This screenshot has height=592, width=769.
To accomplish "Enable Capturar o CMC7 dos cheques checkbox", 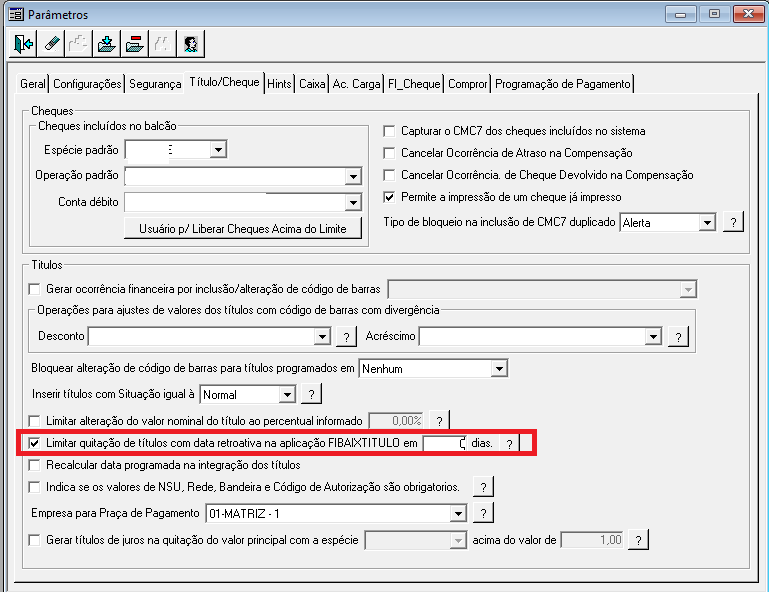I will click(x=389, y=131).
